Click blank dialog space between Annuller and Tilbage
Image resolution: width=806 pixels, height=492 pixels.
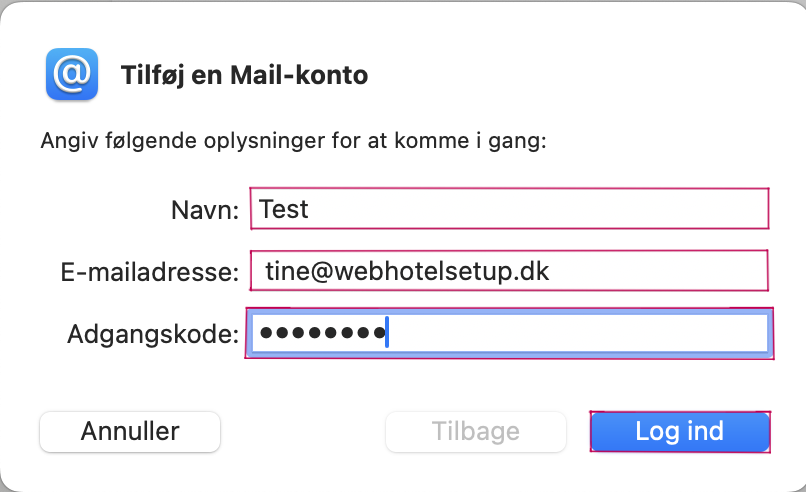[303, 432]
